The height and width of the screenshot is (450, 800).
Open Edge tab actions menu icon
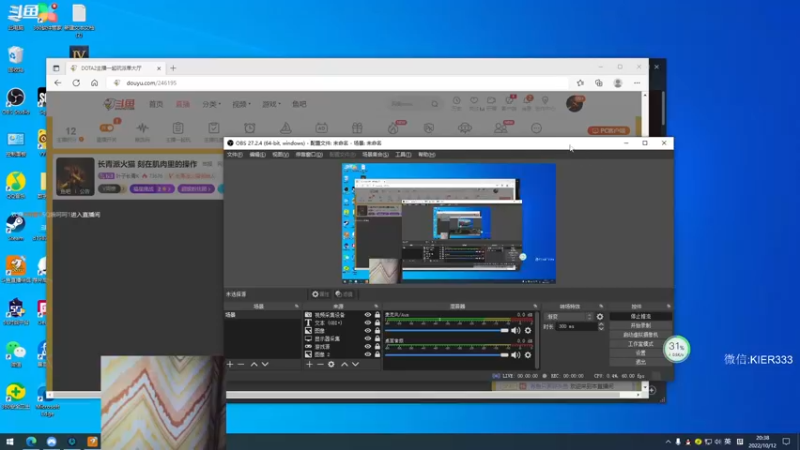(x=56, y=68)
